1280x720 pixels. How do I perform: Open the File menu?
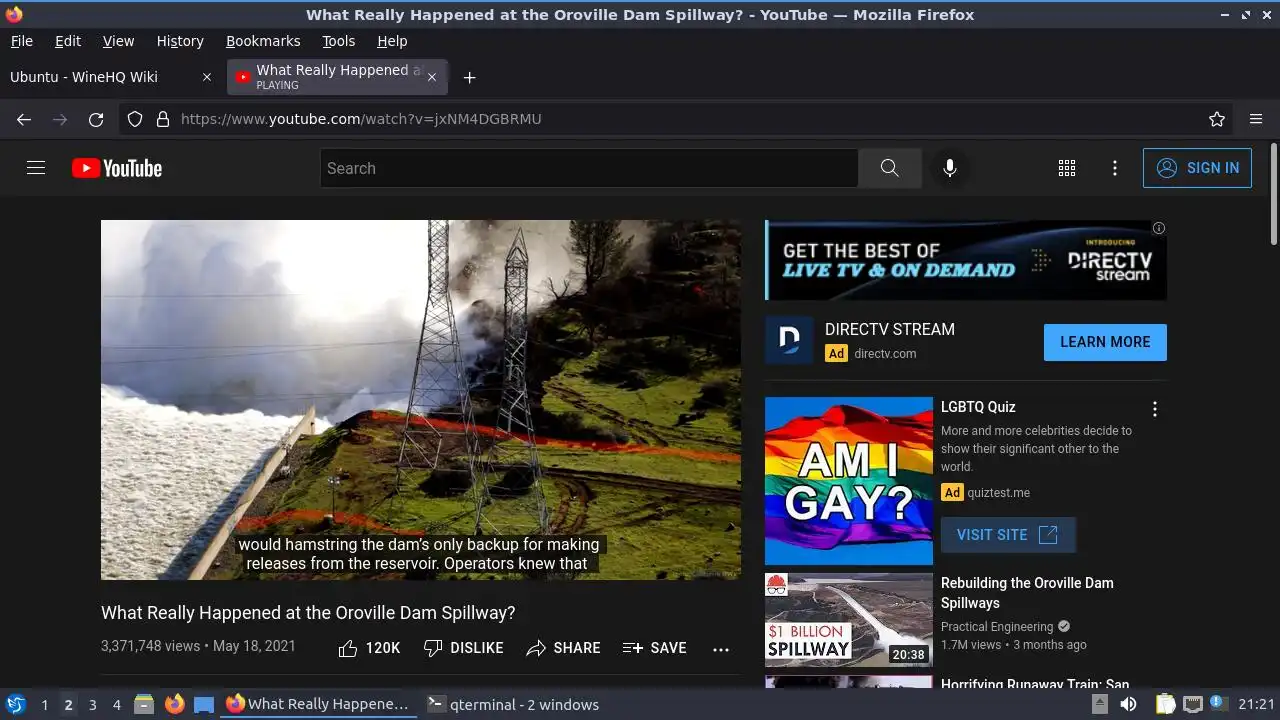(22, 41)
